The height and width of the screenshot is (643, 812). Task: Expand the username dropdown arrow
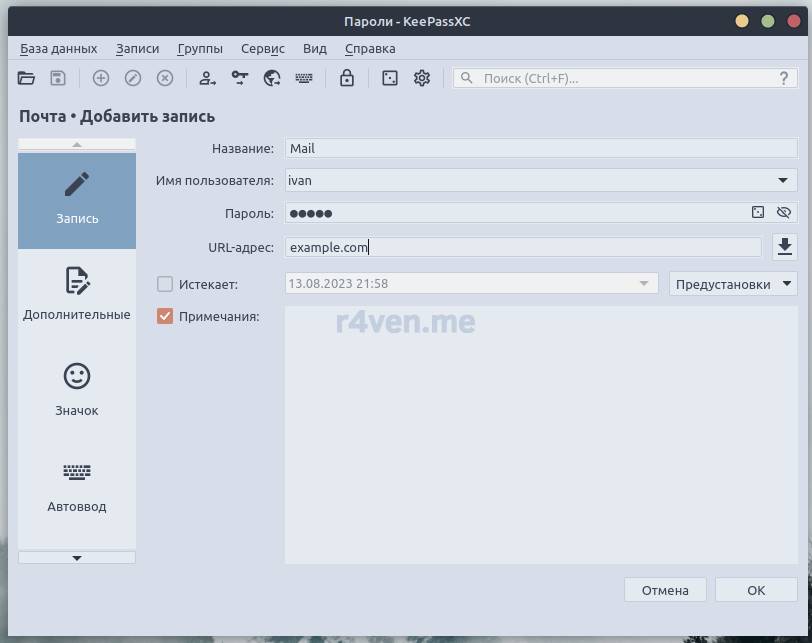tap(782, 180)
